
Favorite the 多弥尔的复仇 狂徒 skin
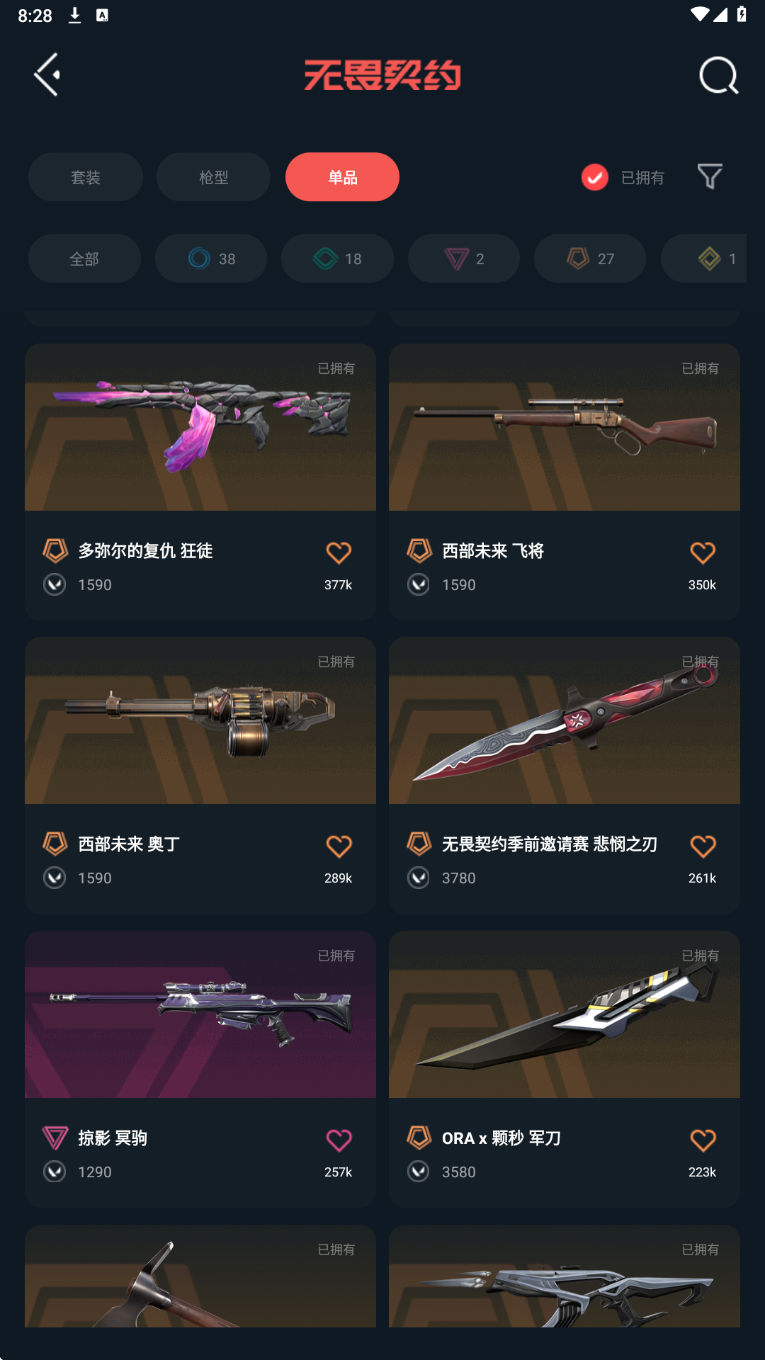339,552
